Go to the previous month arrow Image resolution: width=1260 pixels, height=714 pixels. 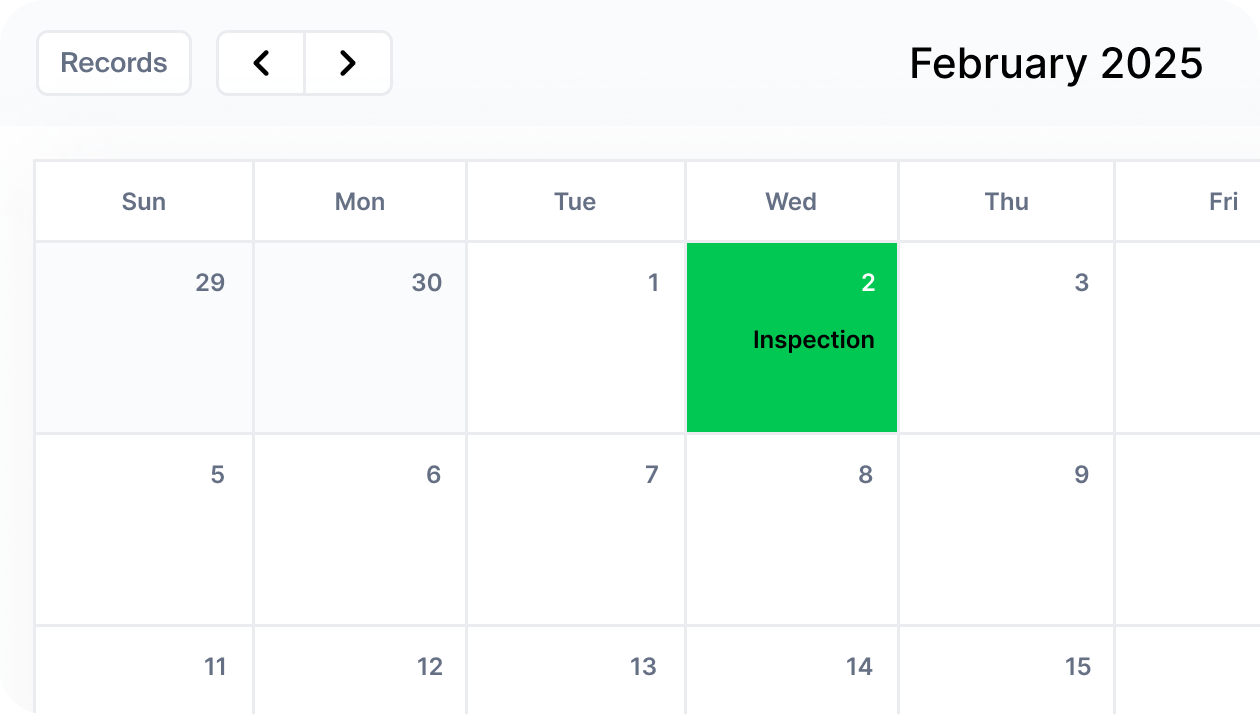261,63
